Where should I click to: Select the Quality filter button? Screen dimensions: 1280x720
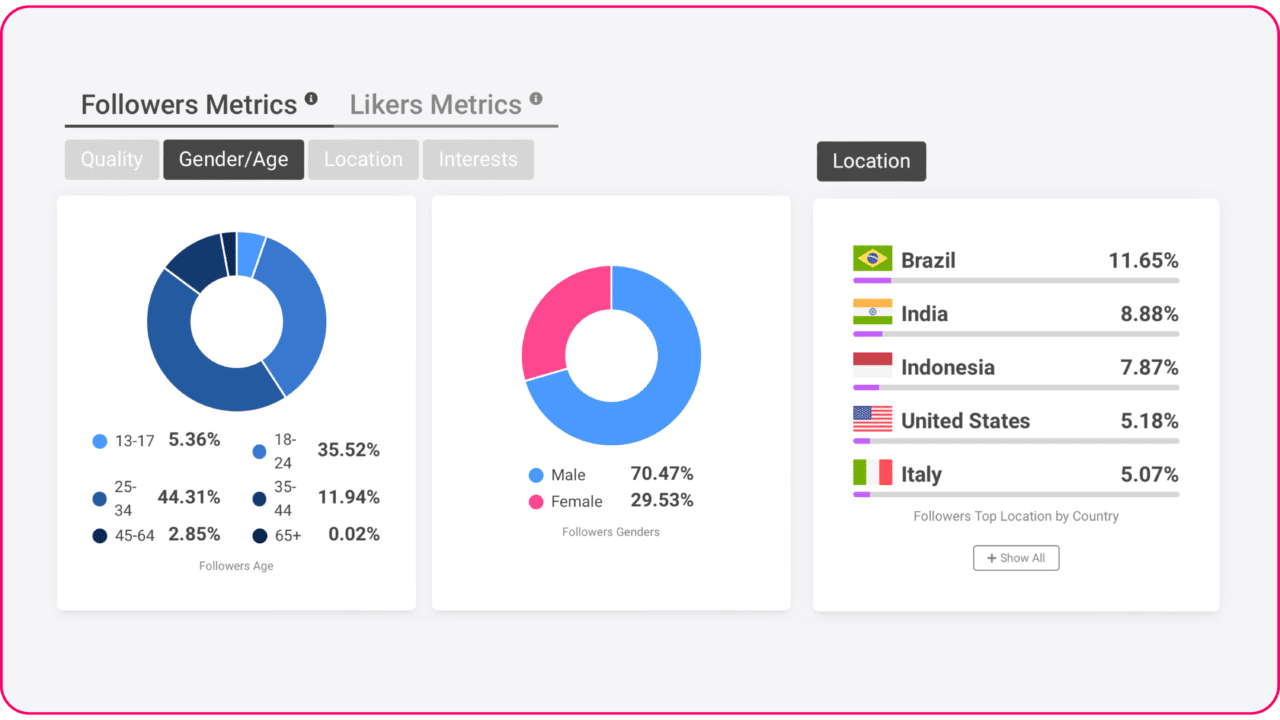coord(111,159)
